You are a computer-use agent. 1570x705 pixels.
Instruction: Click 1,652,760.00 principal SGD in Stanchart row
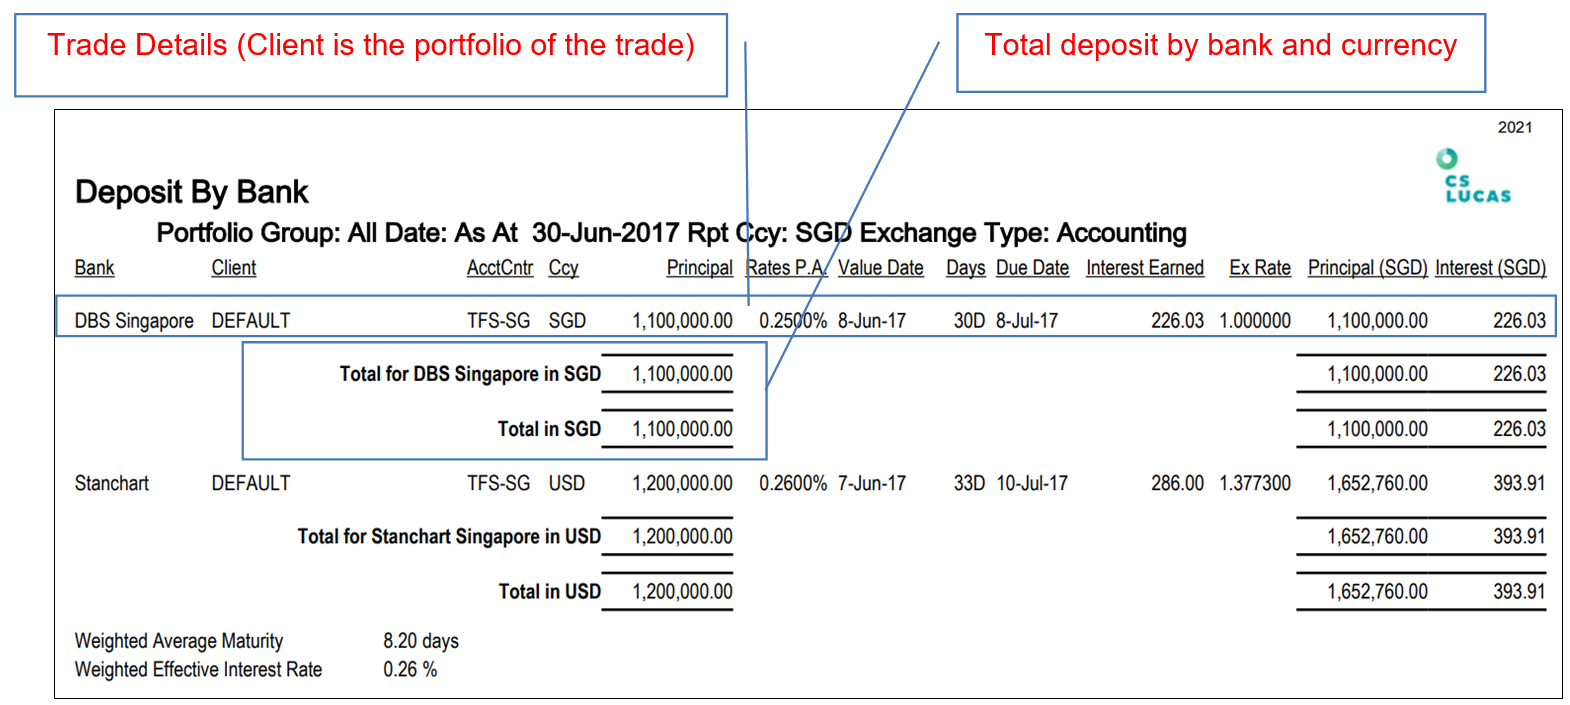[1377, 483]
